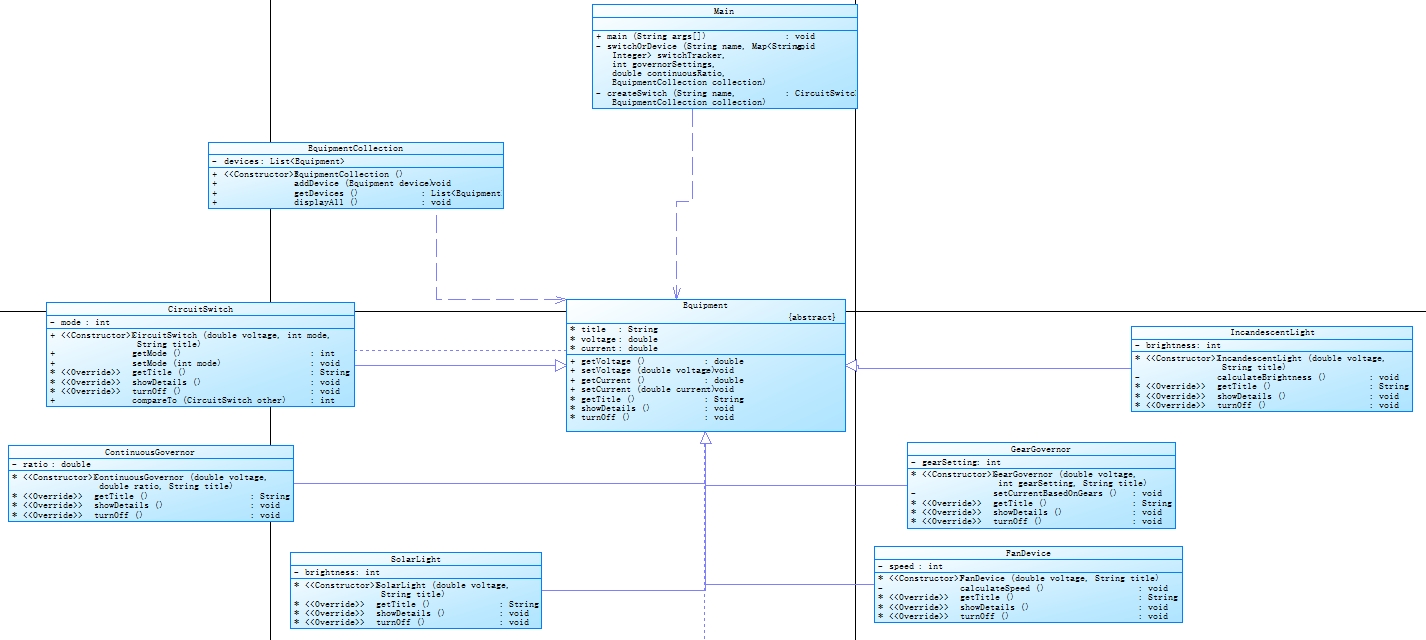The image size is (1426, 640).
Task: Select devices: List<Equipment> attribute
Action: tap(278, 160)
